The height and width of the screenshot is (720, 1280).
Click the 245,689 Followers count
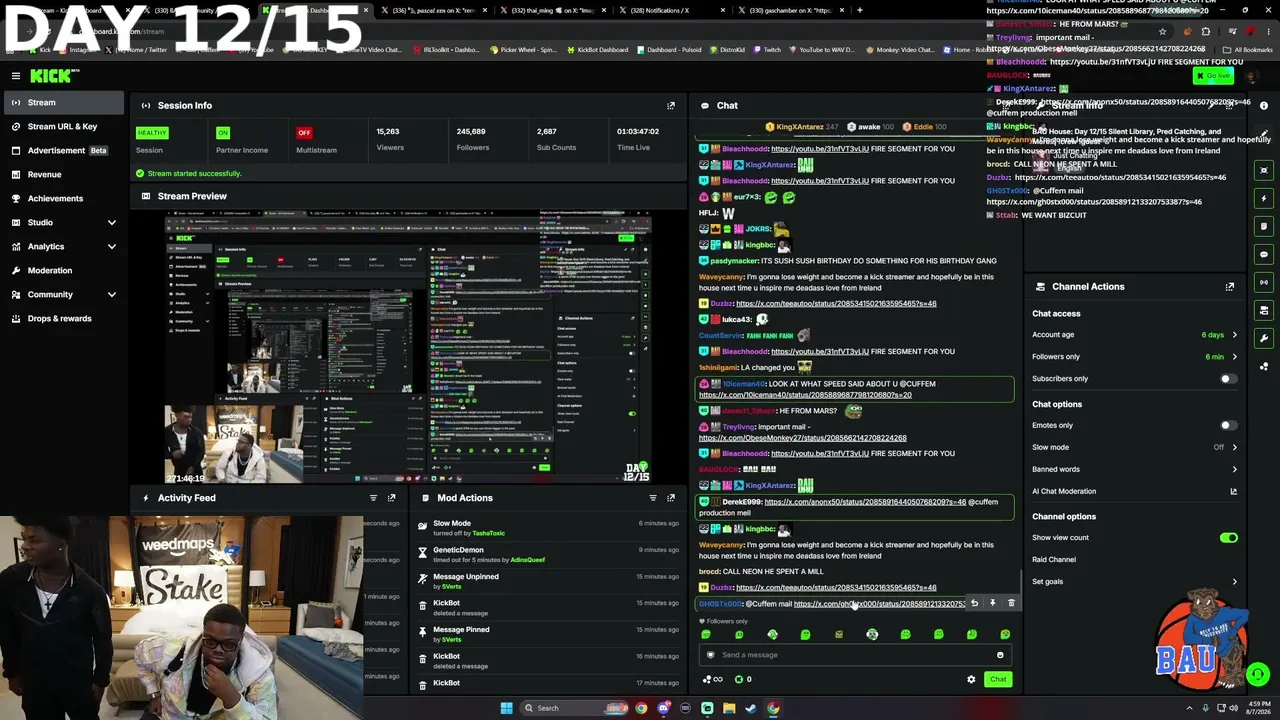(x=471, y=131)
